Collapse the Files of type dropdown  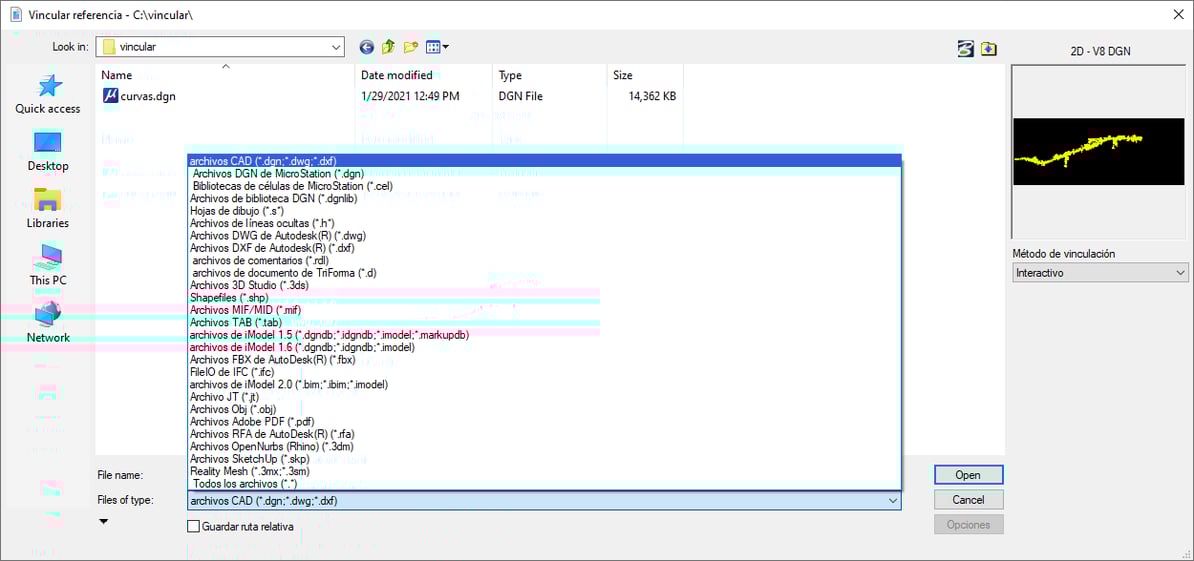point(893,501)
